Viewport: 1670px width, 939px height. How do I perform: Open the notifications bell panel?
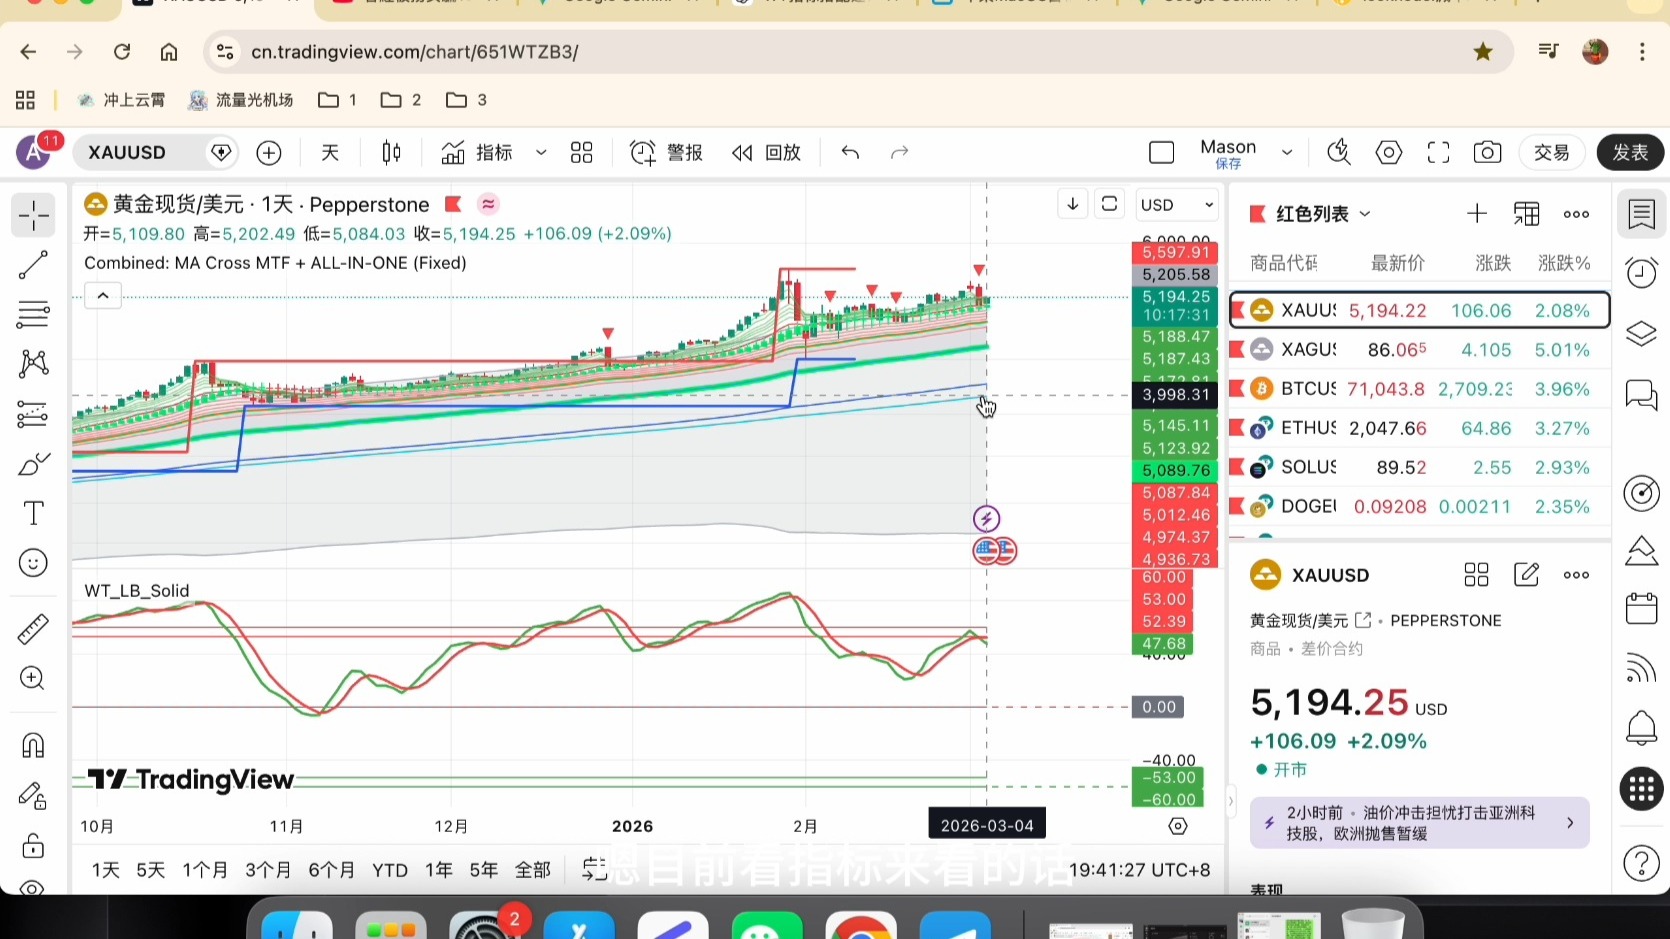point(1641,727)
